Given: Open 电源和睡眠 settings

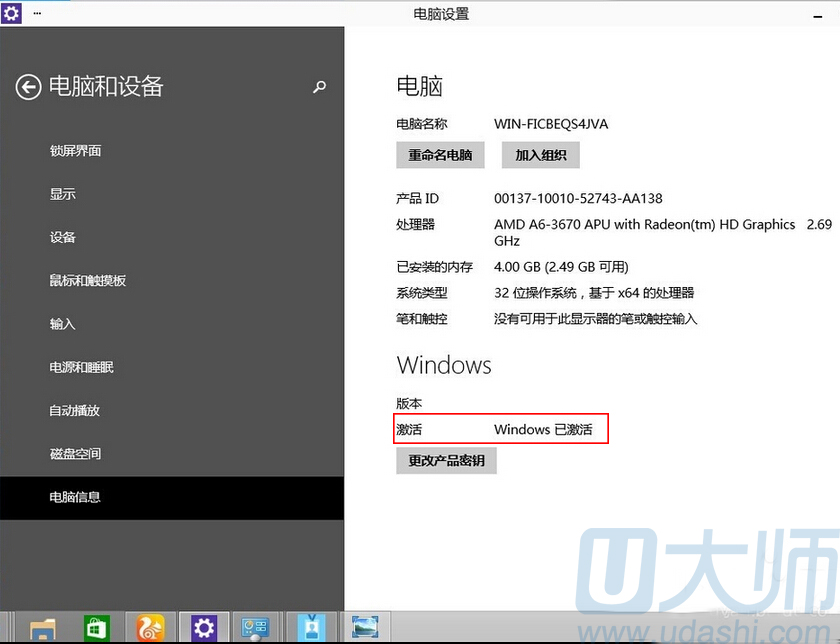Looking at the screenshot, I should click(82, 367).
